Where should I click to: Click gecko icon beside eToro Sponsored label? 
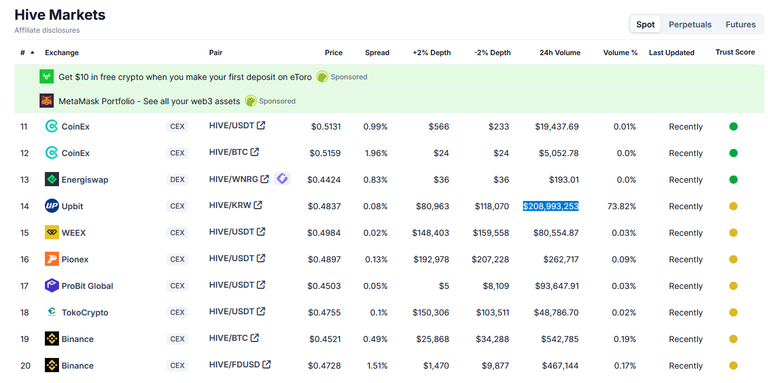click(x=322, y=76)
